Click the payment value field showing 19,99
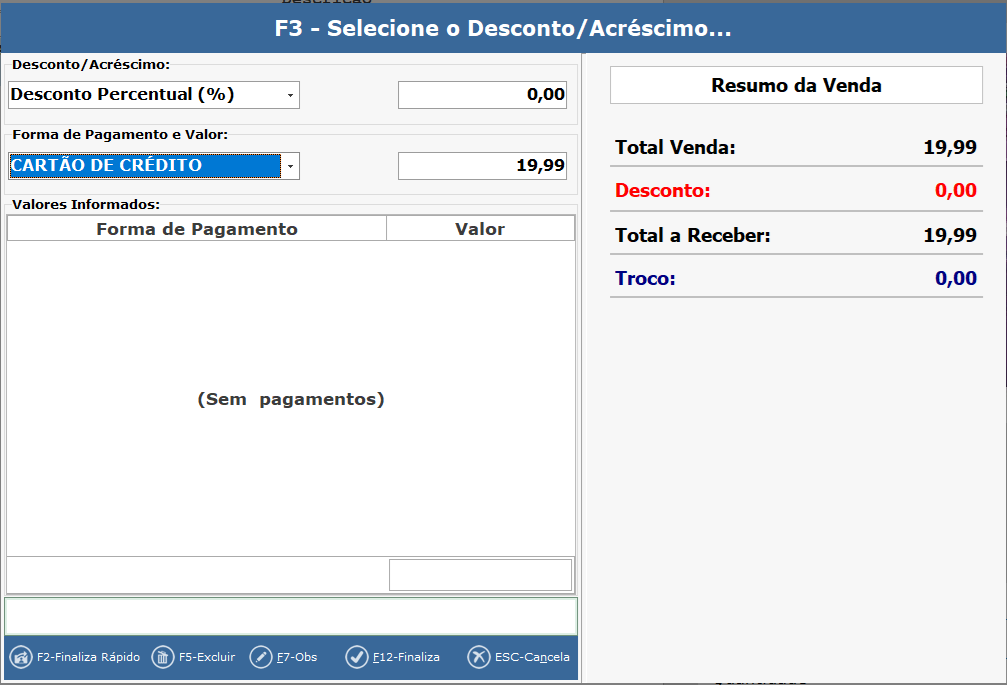The height and width of the screenshot is (685, 1007). [x=482, y=166]
